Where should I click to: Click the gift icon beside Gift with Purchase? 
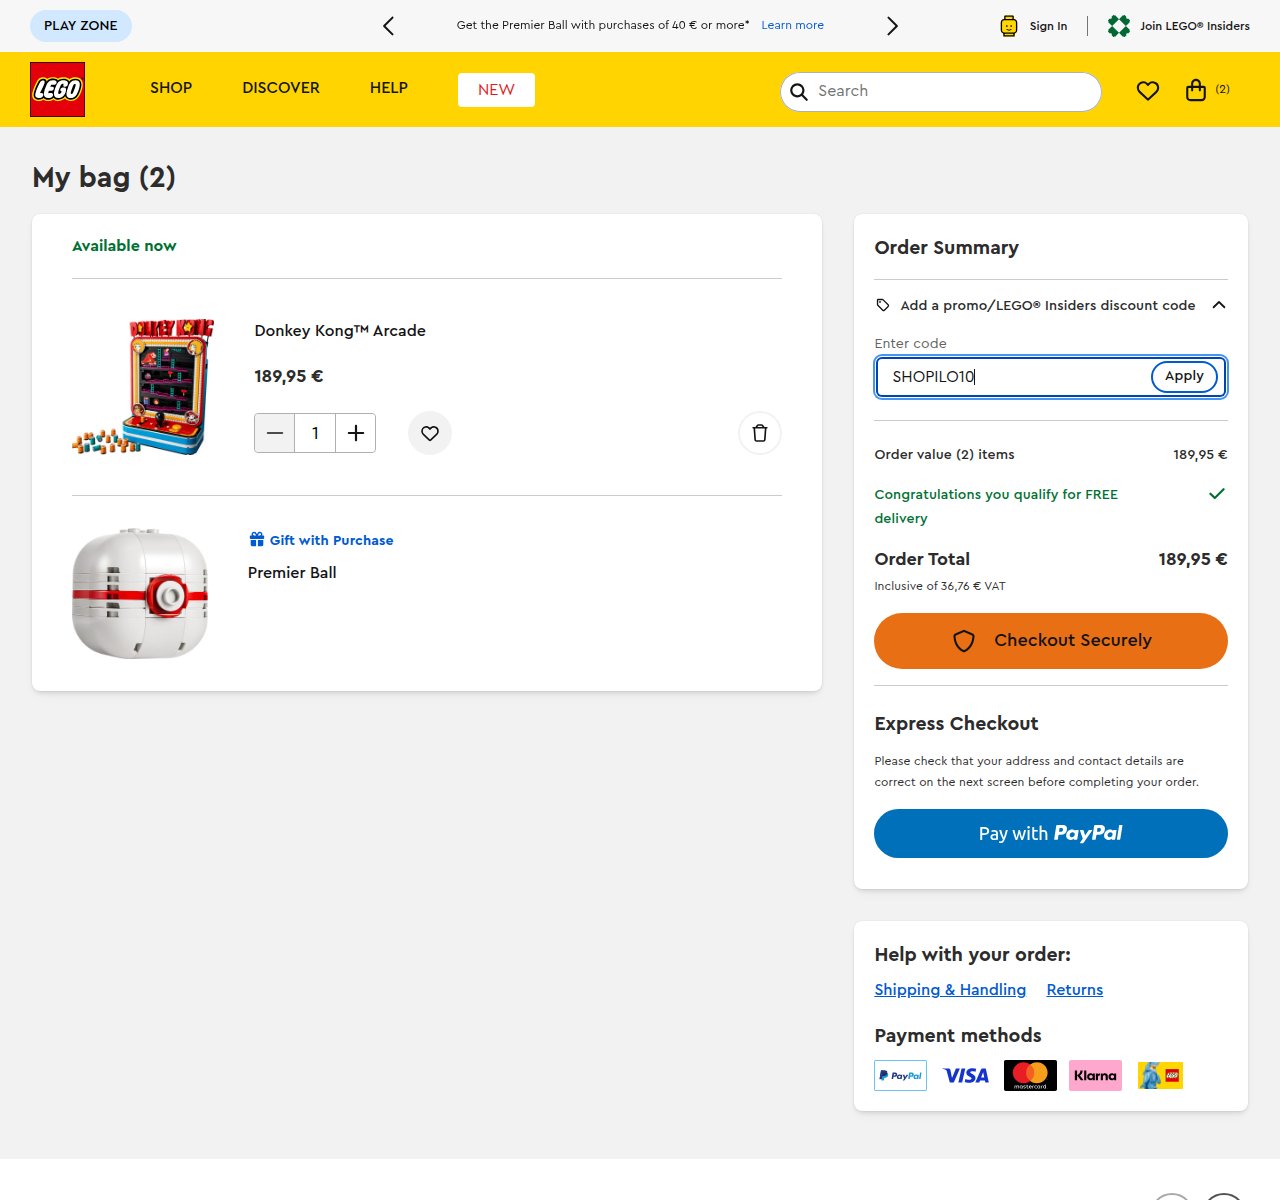click(x=257, y=540)
